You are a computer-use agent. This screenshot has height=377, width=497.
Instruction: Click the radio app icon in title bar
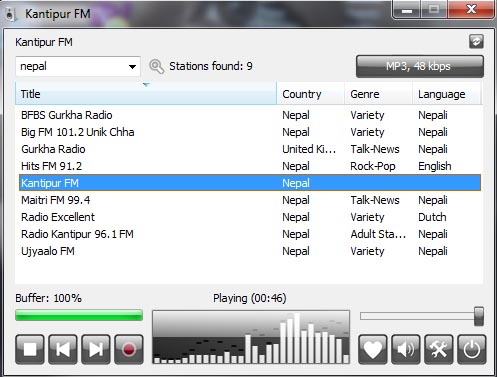click(x=10, y=14)
